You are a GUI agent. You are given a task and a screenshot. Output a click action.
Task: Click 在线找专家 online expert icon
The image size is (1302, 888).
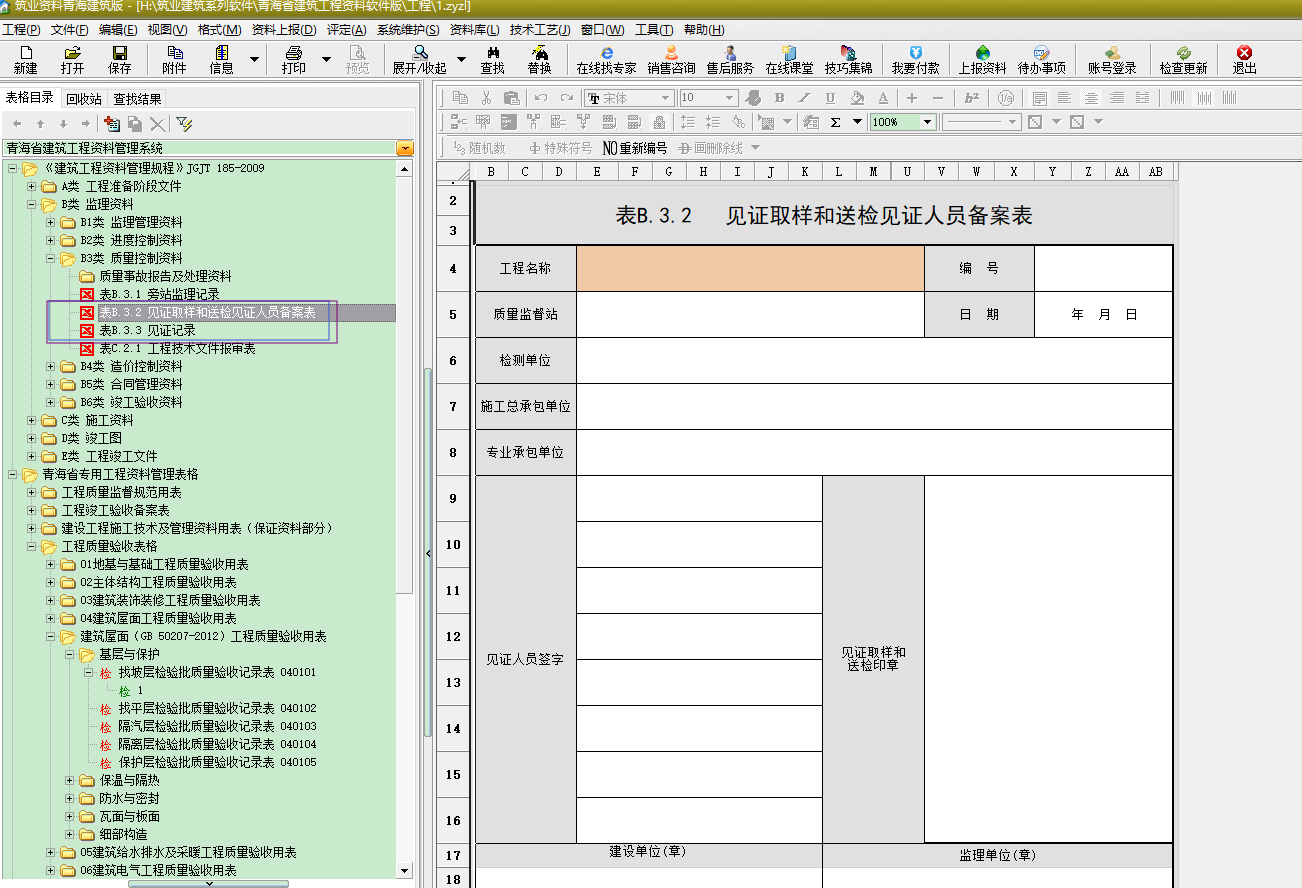(x=606, y=60)
